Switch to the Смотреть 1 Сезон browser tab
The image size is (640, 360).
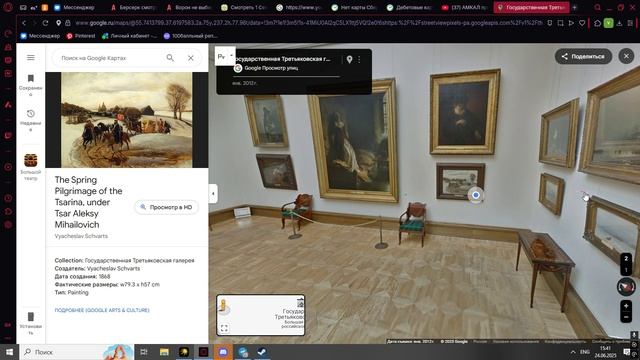pyautogui.click(x=244, y=7)
